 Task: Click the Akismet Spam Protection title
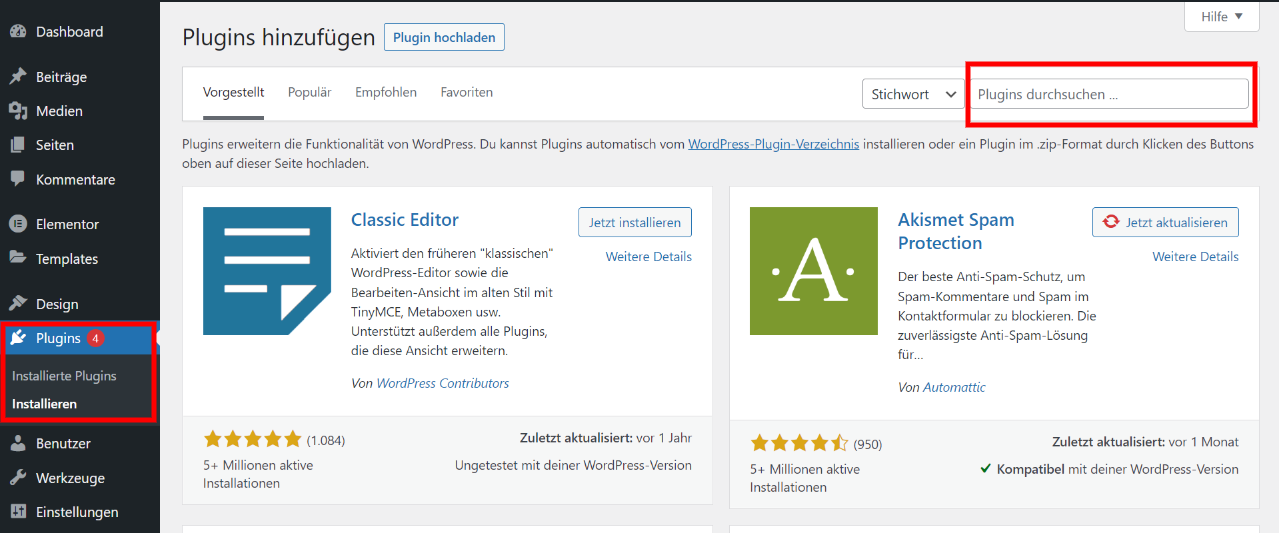click(x=957, y=231)
